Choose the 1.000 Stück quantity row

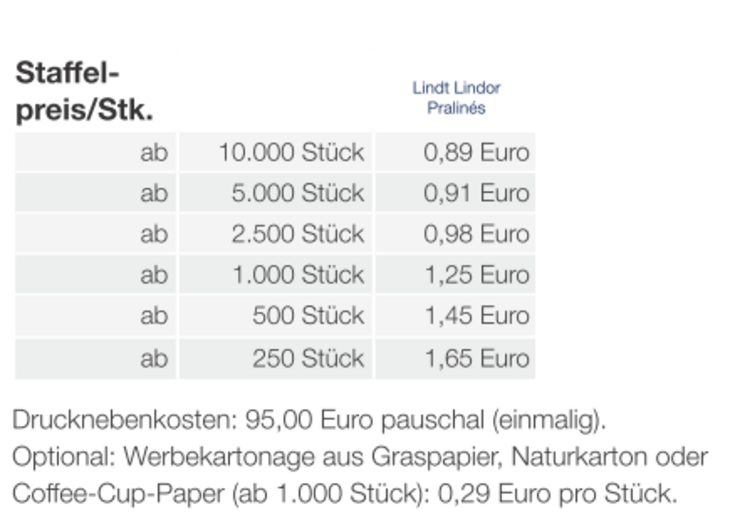[x=297, y=275]
